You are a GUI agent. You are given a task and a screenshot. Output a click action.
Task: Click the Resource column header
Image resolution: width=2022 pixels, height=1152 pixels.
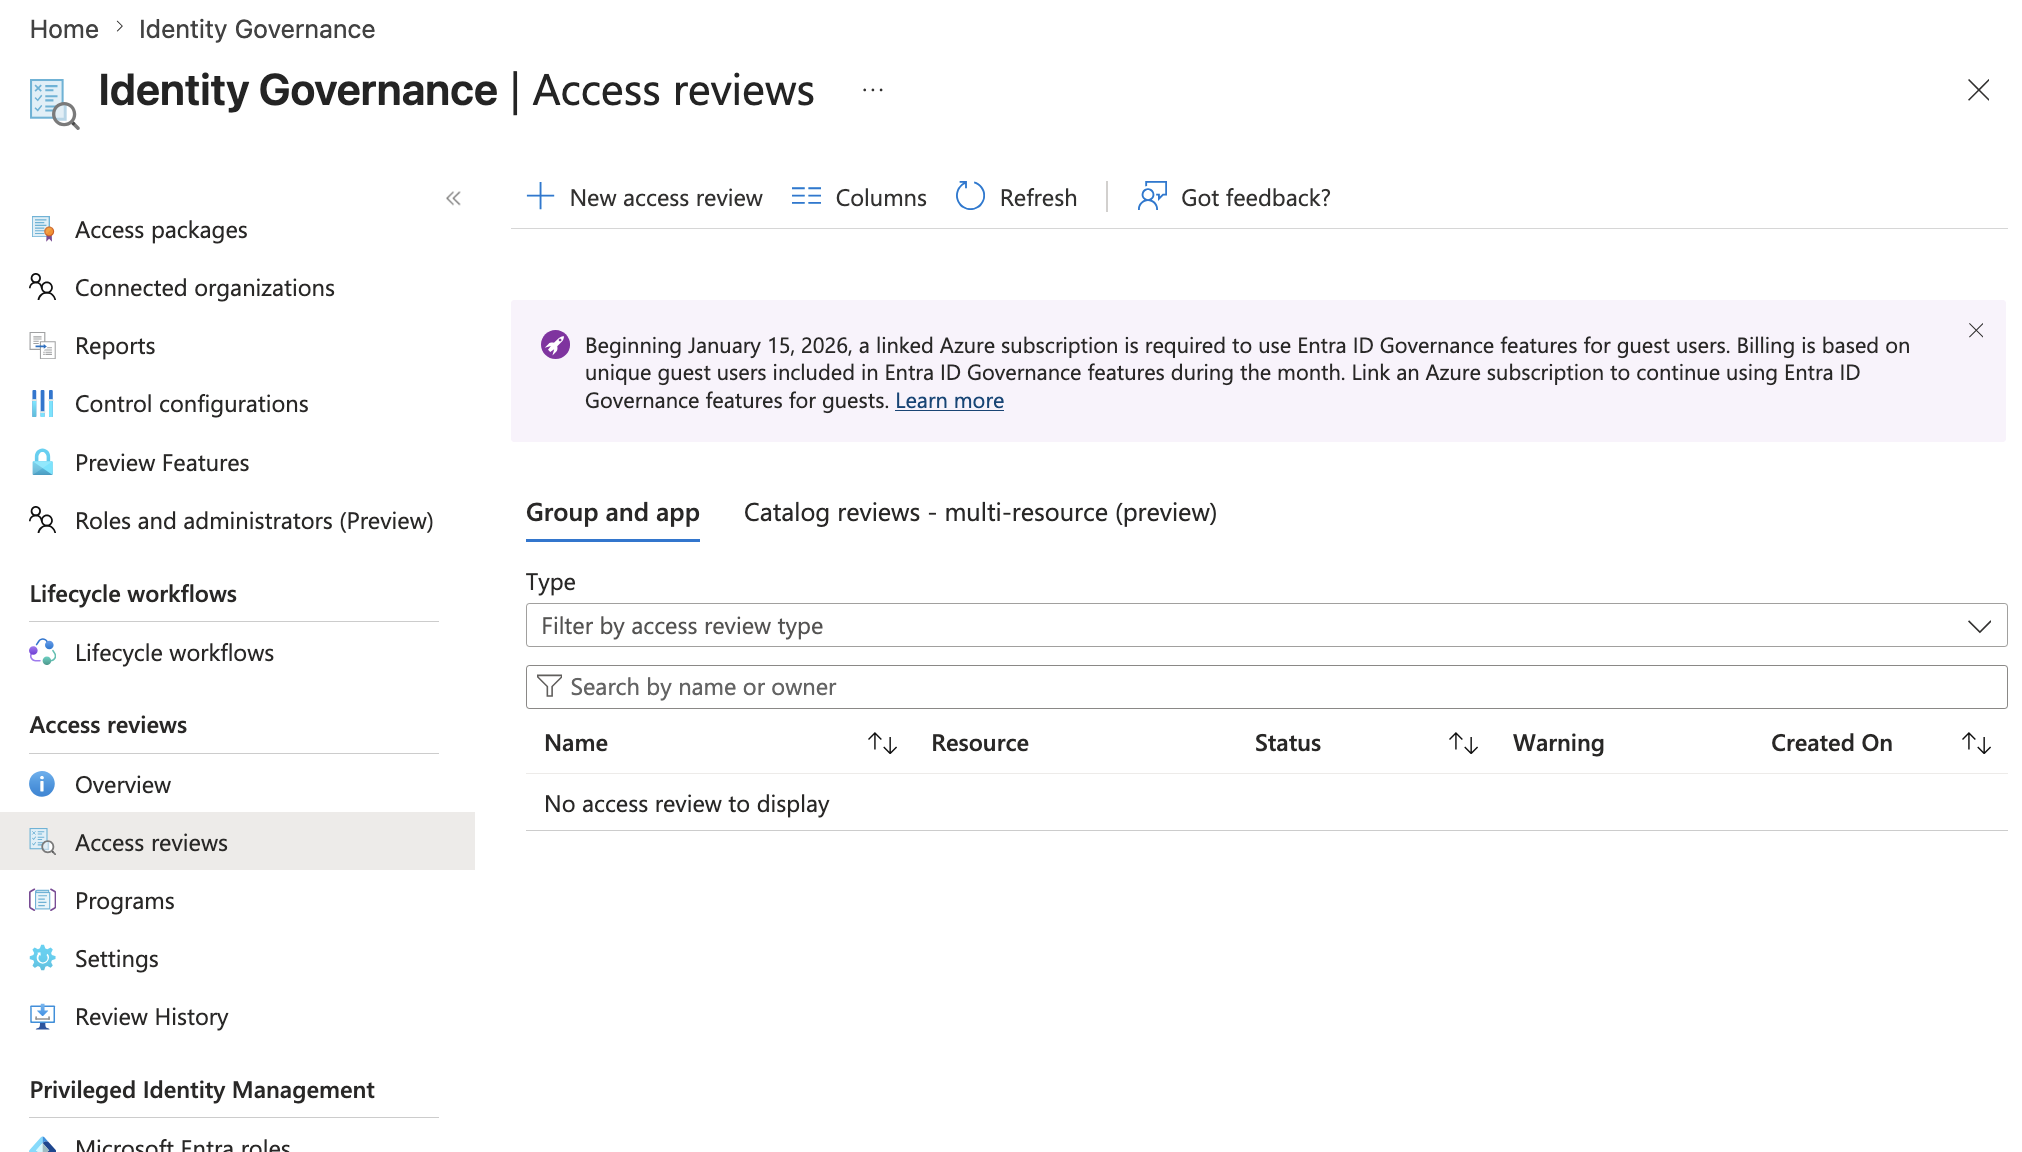tap(980, 743)
